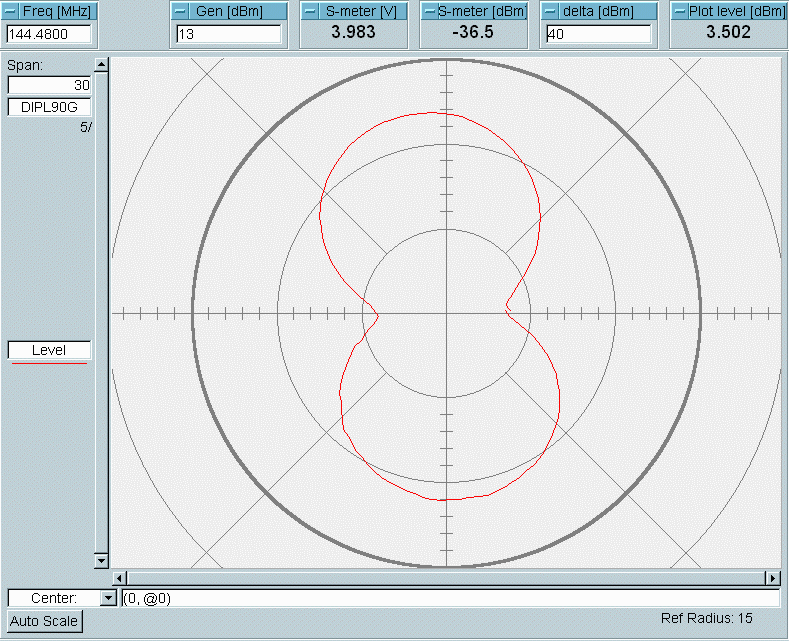The image size is (789, 641).
Task: Click the Gen [dBm] value field
Action: [229, 34]
